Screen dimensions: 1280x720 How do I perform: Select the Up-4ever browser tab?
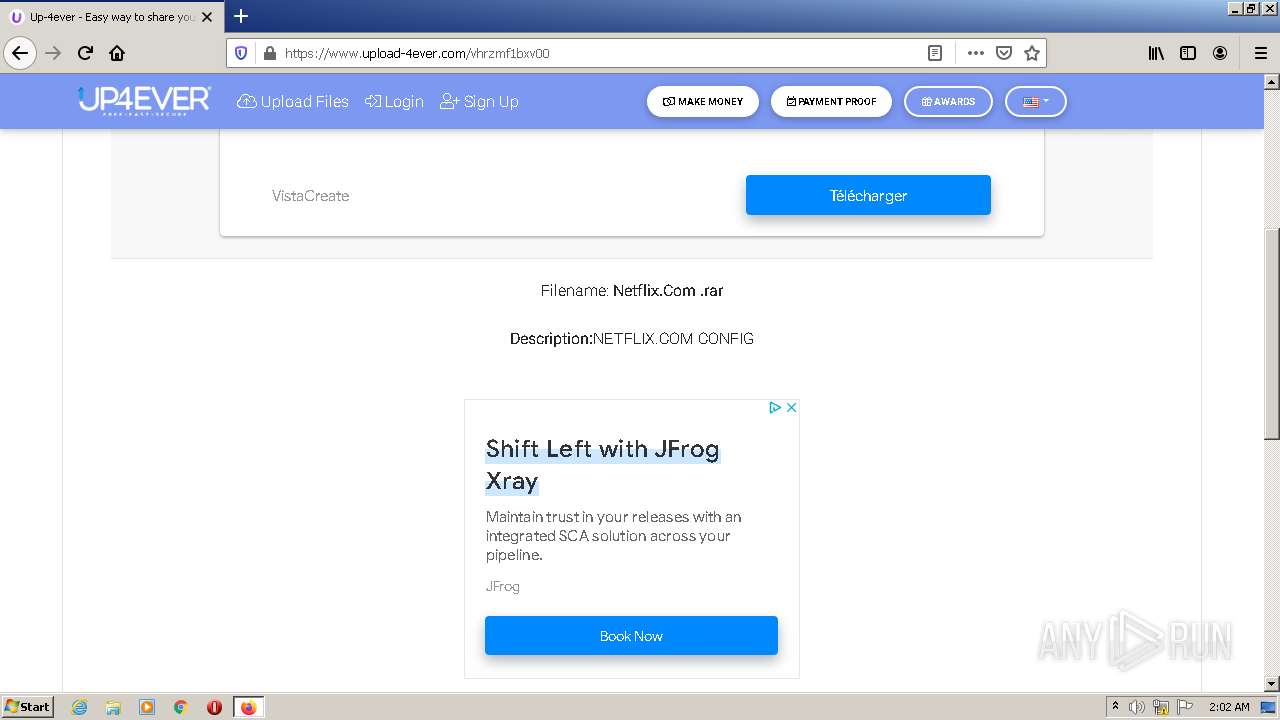(111, 17)
